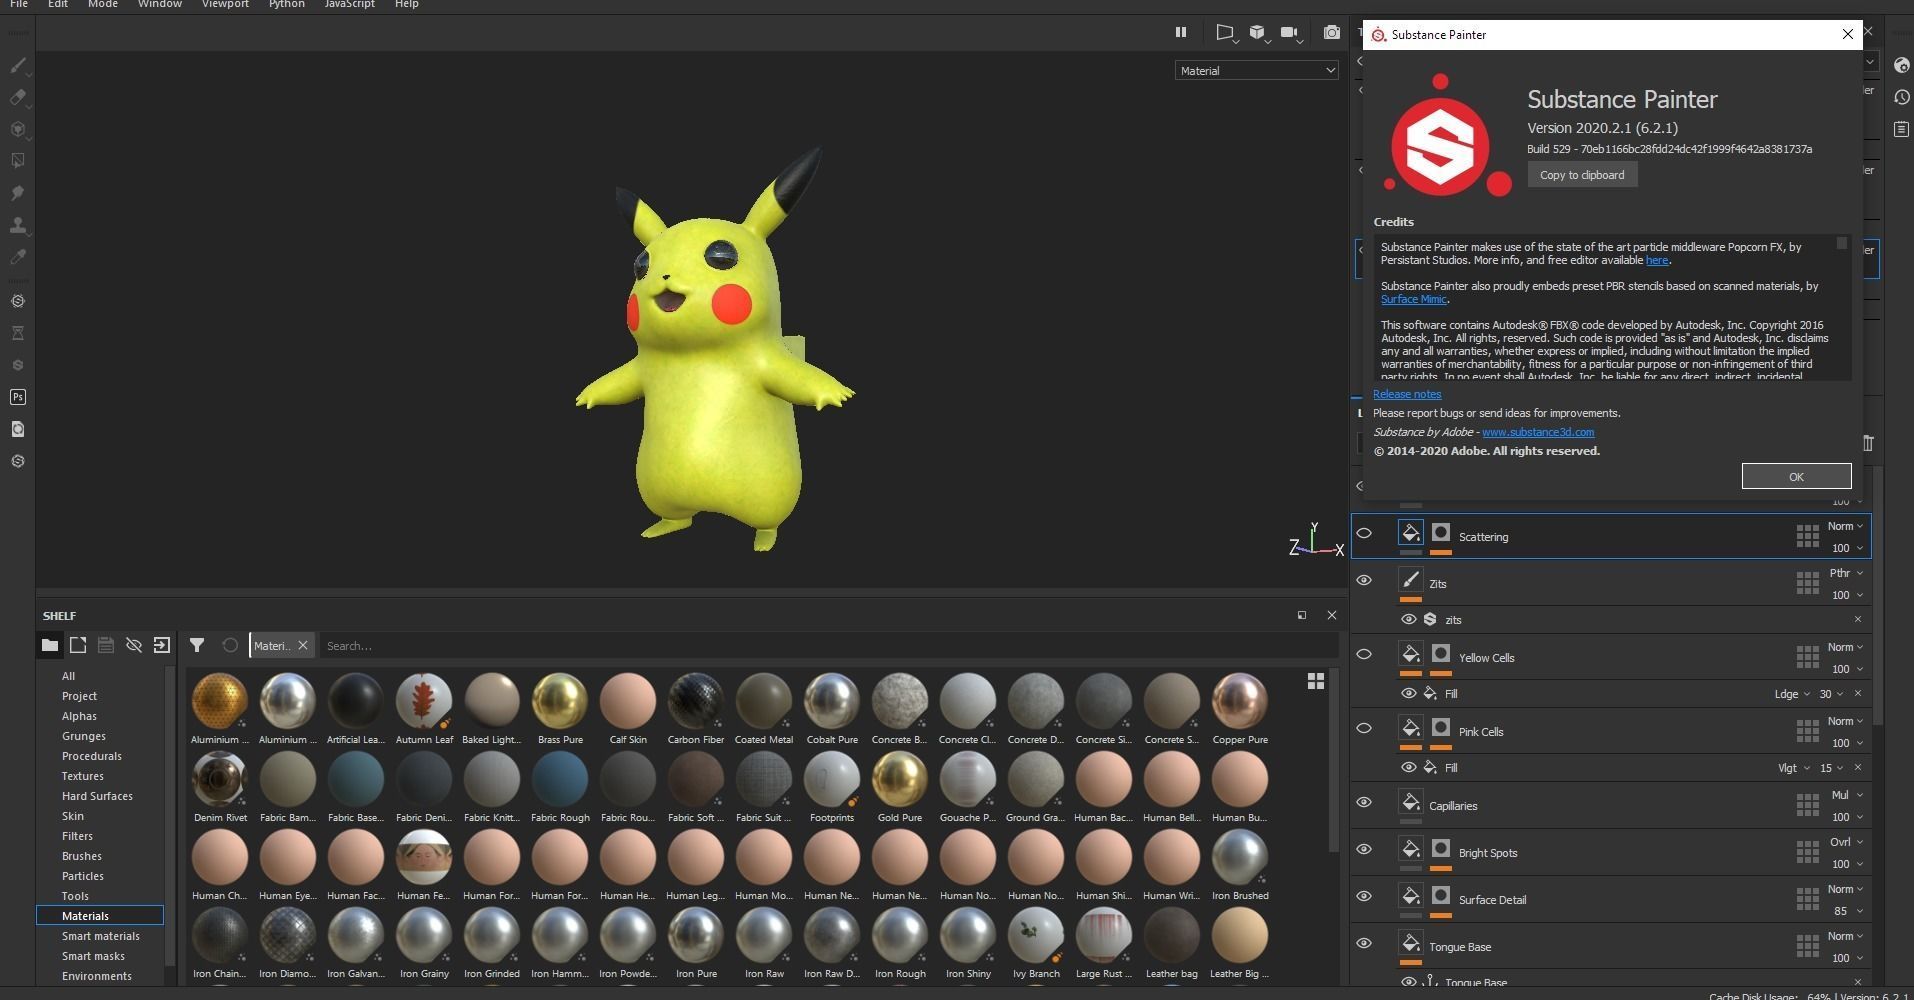Hide the Yellow Cells layer
This screenshot has width=1914, height=1000.
coord(1364,654)
